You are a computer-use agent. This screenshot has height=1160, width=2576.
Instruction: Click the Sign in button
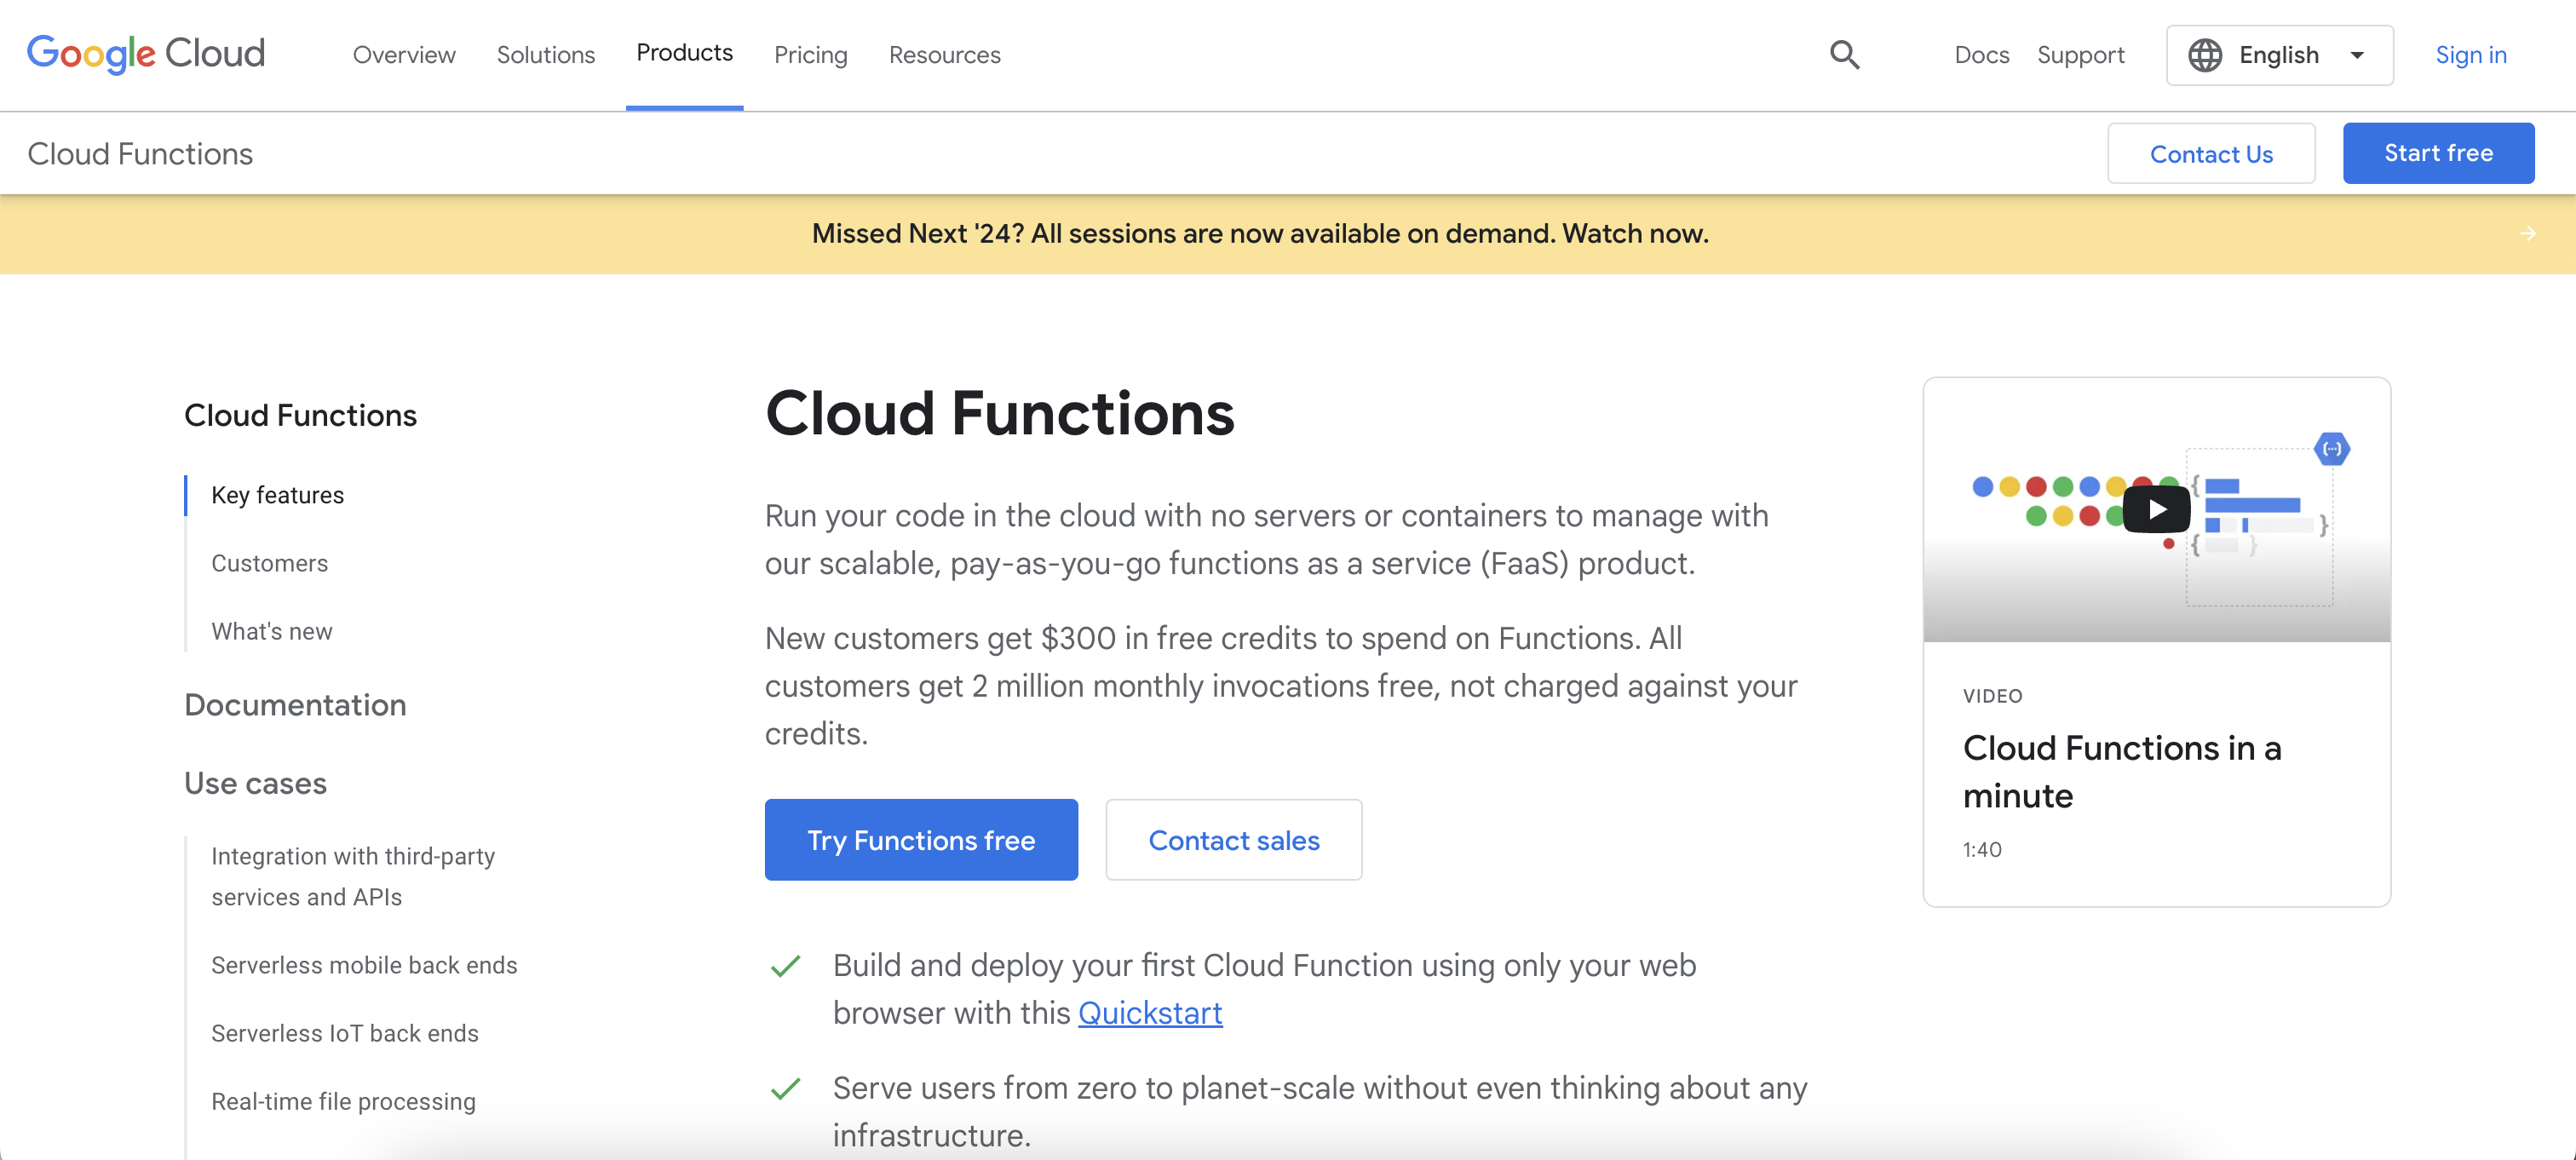pyautogui.click(x=2470, y=55)
